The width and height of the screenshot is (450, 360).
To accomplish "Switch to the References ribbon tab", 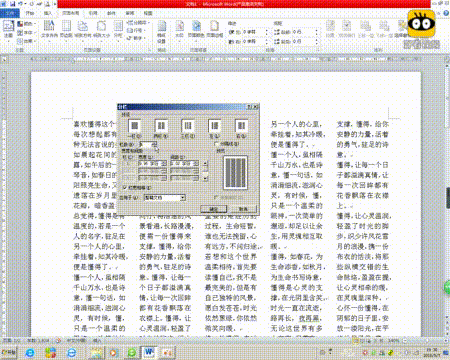I will (x=93, y=13).
